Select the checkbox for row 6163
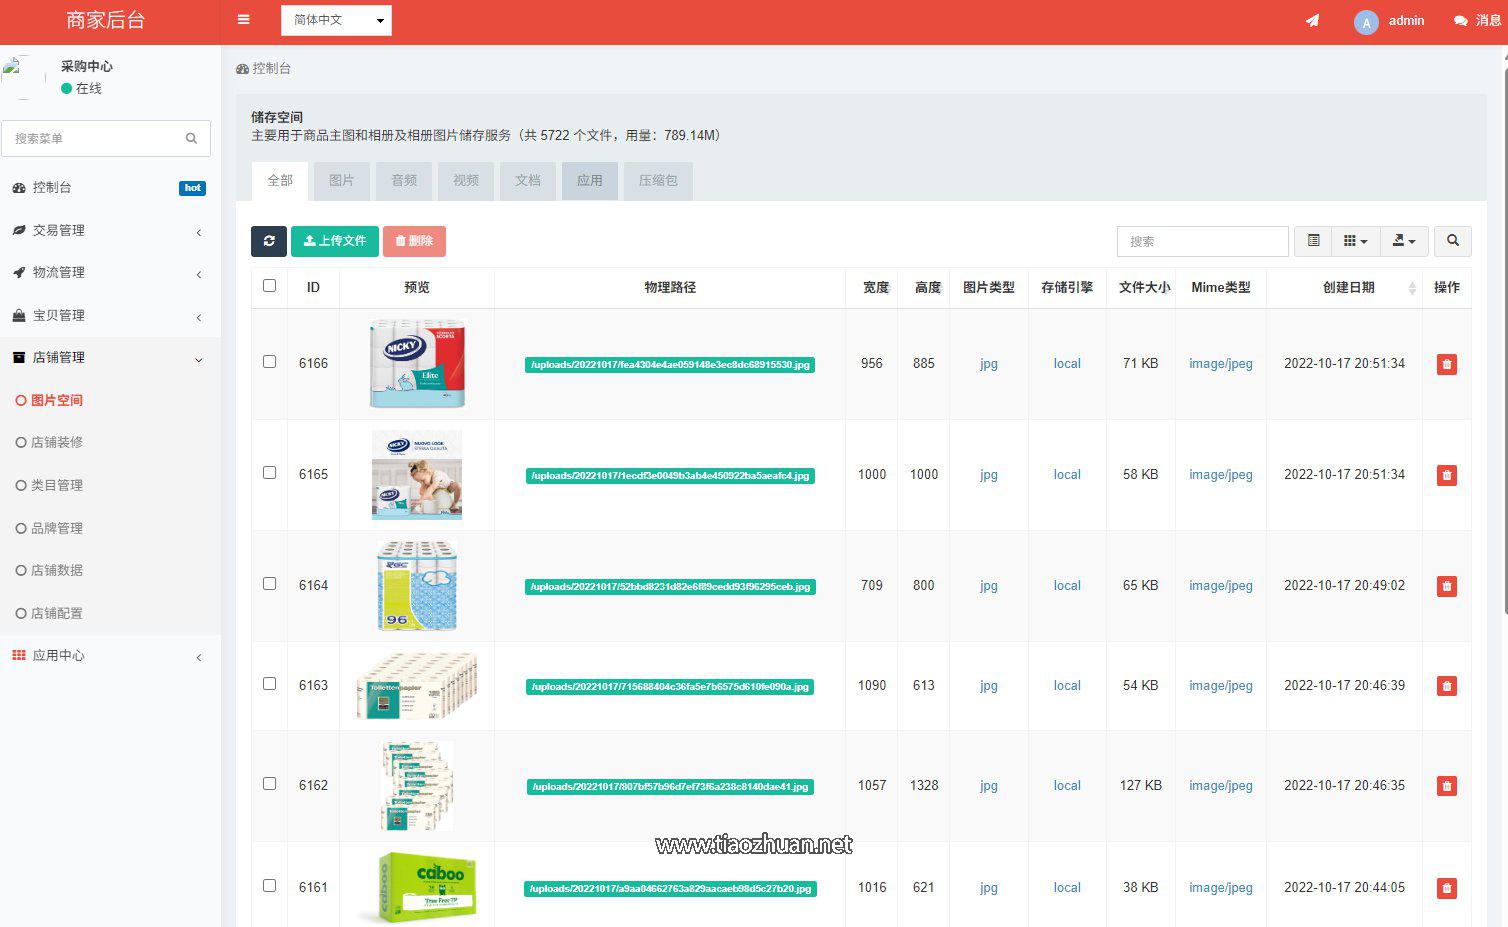Viewport: 1508px width, 927px height. point(269,683)
